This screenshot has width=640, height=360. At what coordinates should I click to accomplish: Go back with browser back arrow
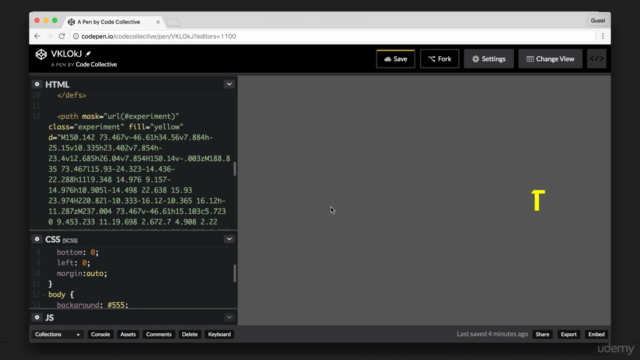(37, 36)
